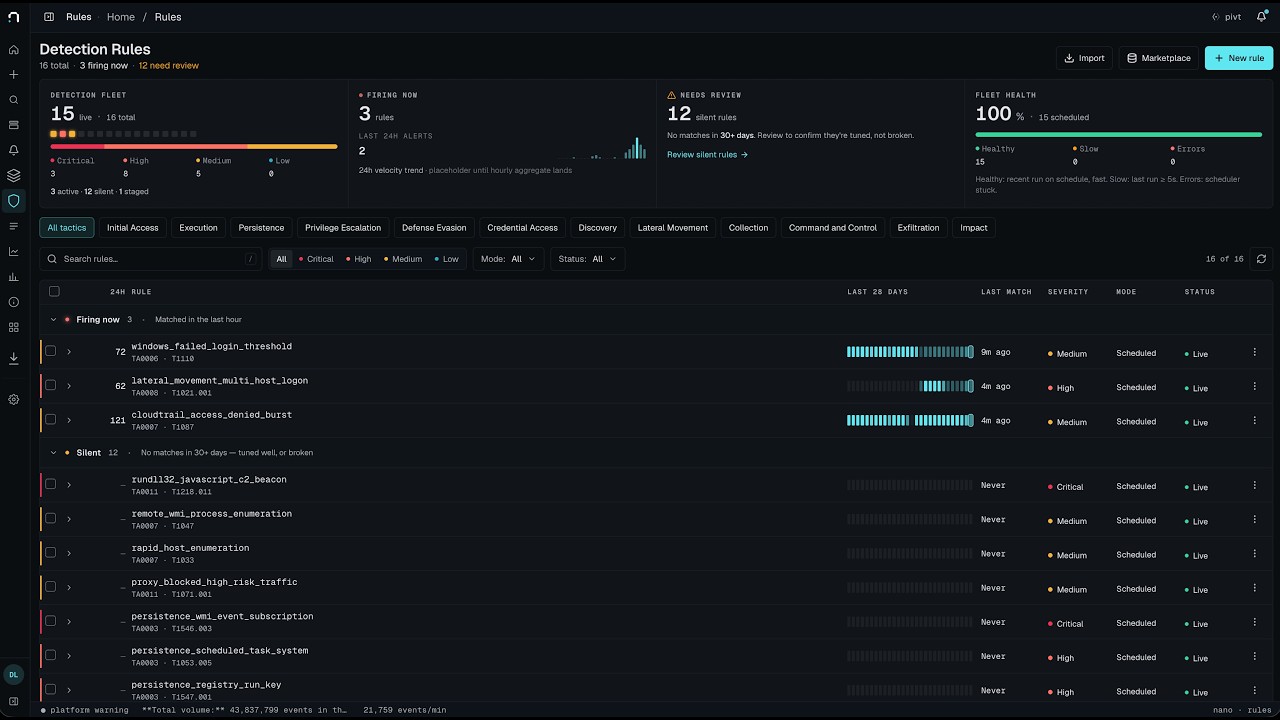This screenshot has height=720, width=1280.
Task: Tick the select-all checkbox in table header
Action: tap(54, 291)
